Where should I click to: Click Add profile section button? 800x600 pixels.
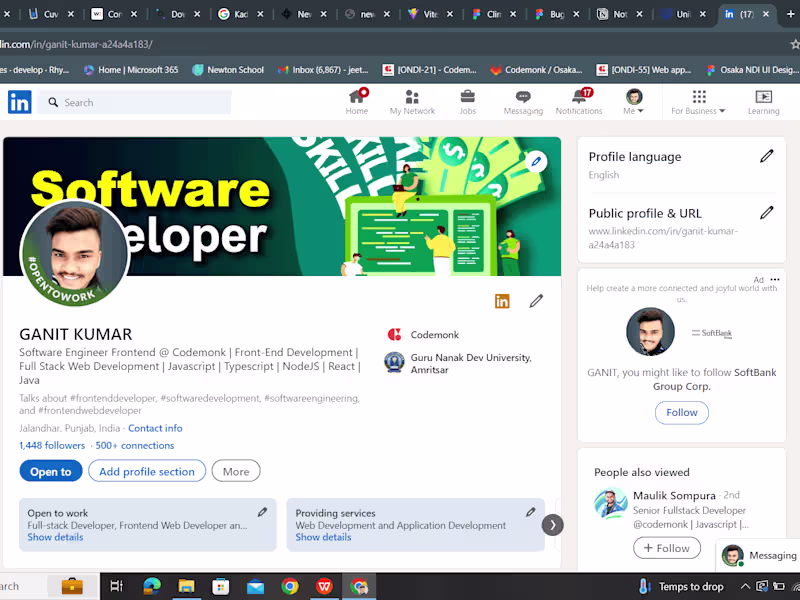tap(147, 471)
